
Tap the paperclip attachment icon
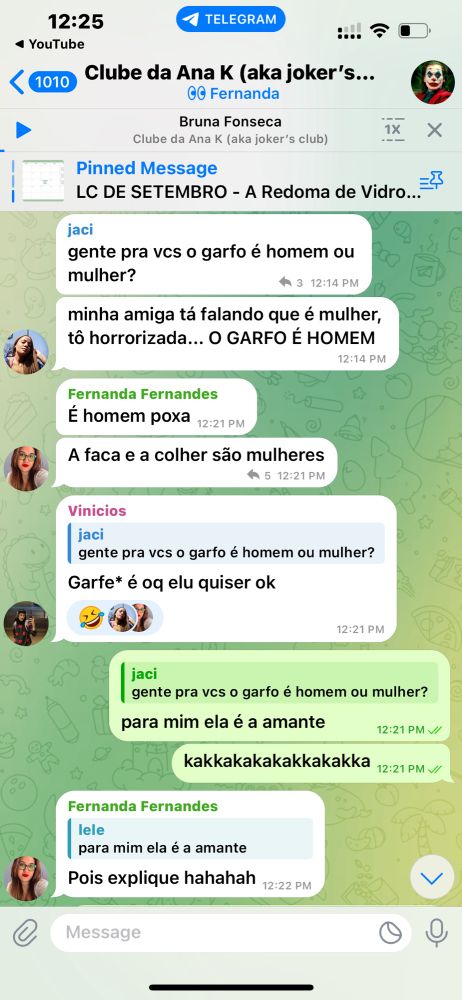25,932
